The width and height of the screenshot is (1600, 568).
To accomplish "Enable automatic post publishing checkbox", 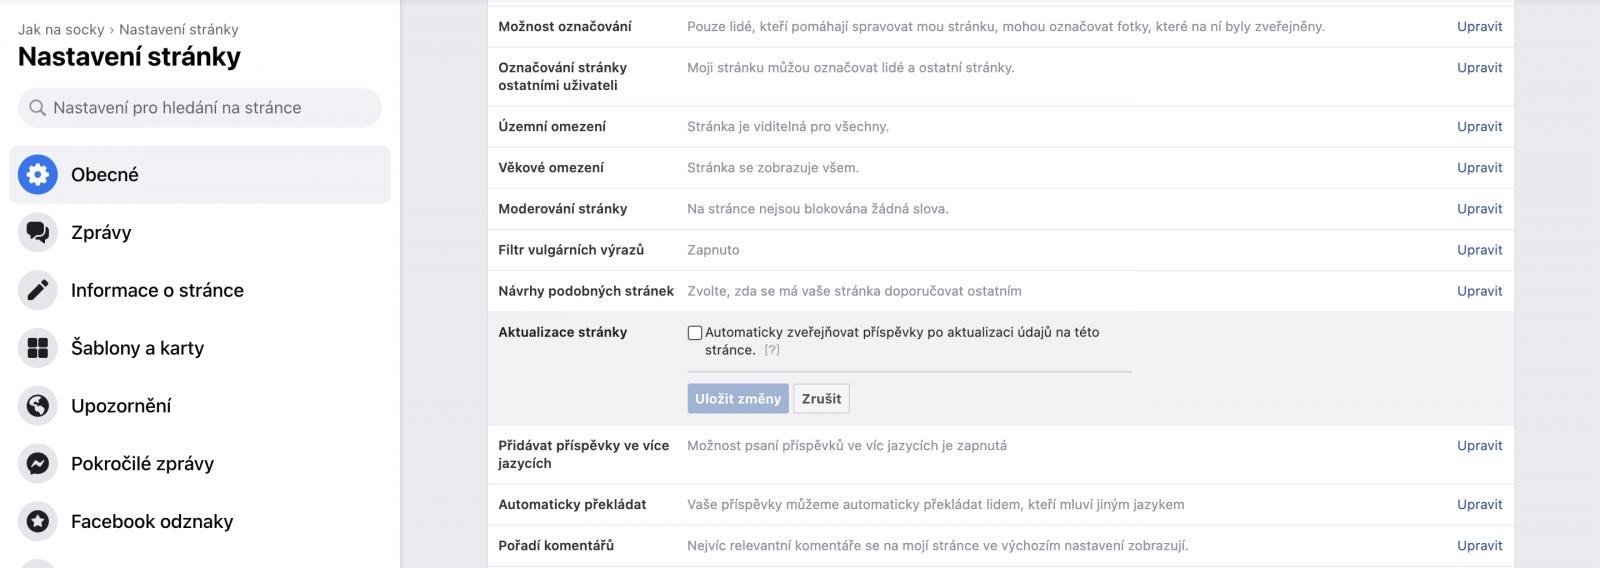I will [695, 333].
